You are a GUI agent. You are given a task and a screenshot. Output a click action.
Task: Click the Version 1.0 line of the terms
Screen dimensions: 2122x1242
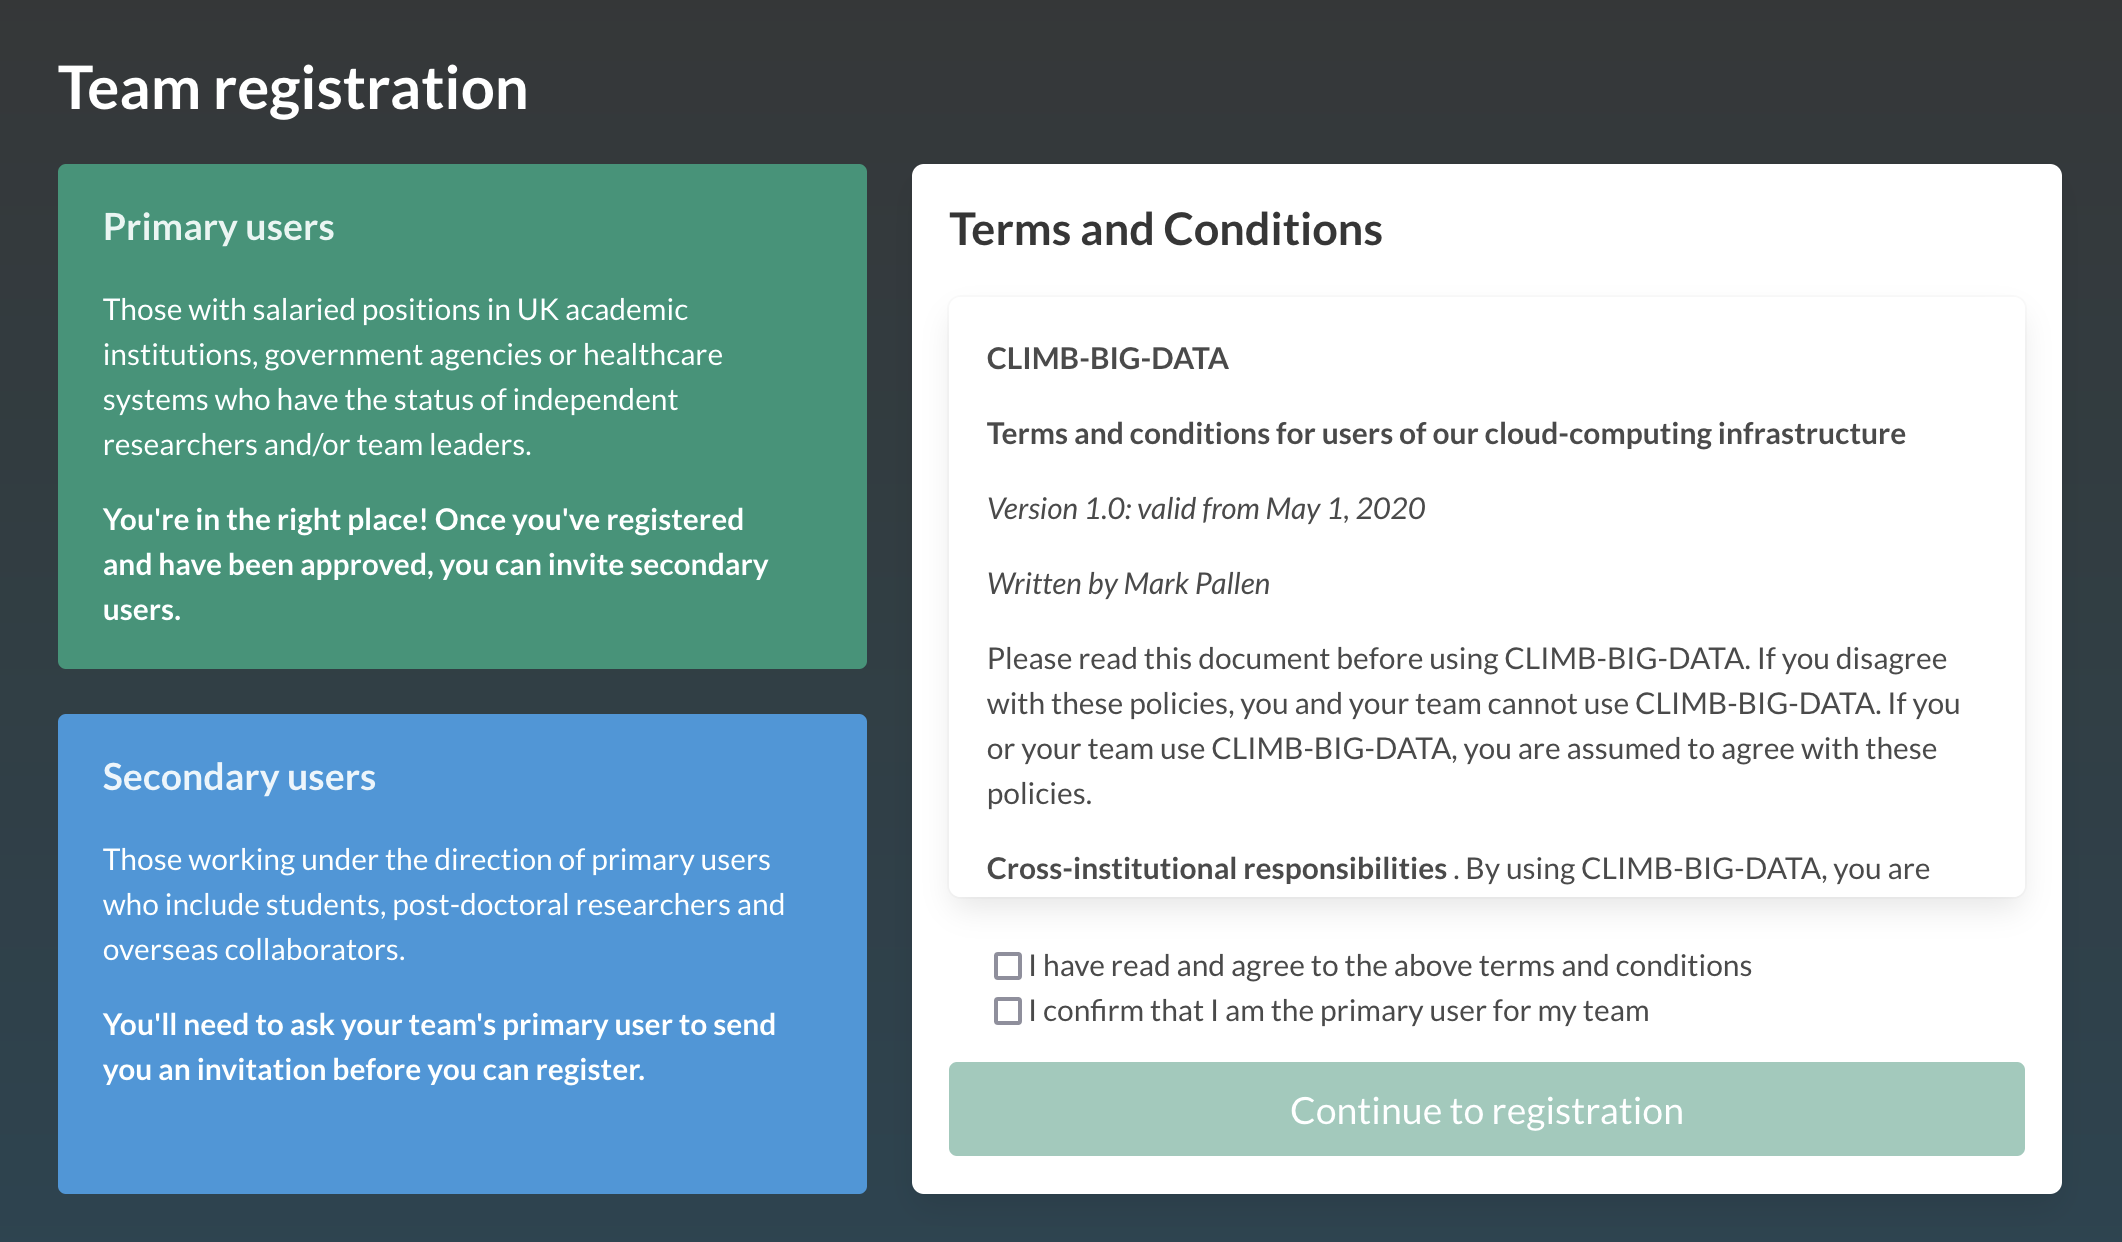[1205, 508]
